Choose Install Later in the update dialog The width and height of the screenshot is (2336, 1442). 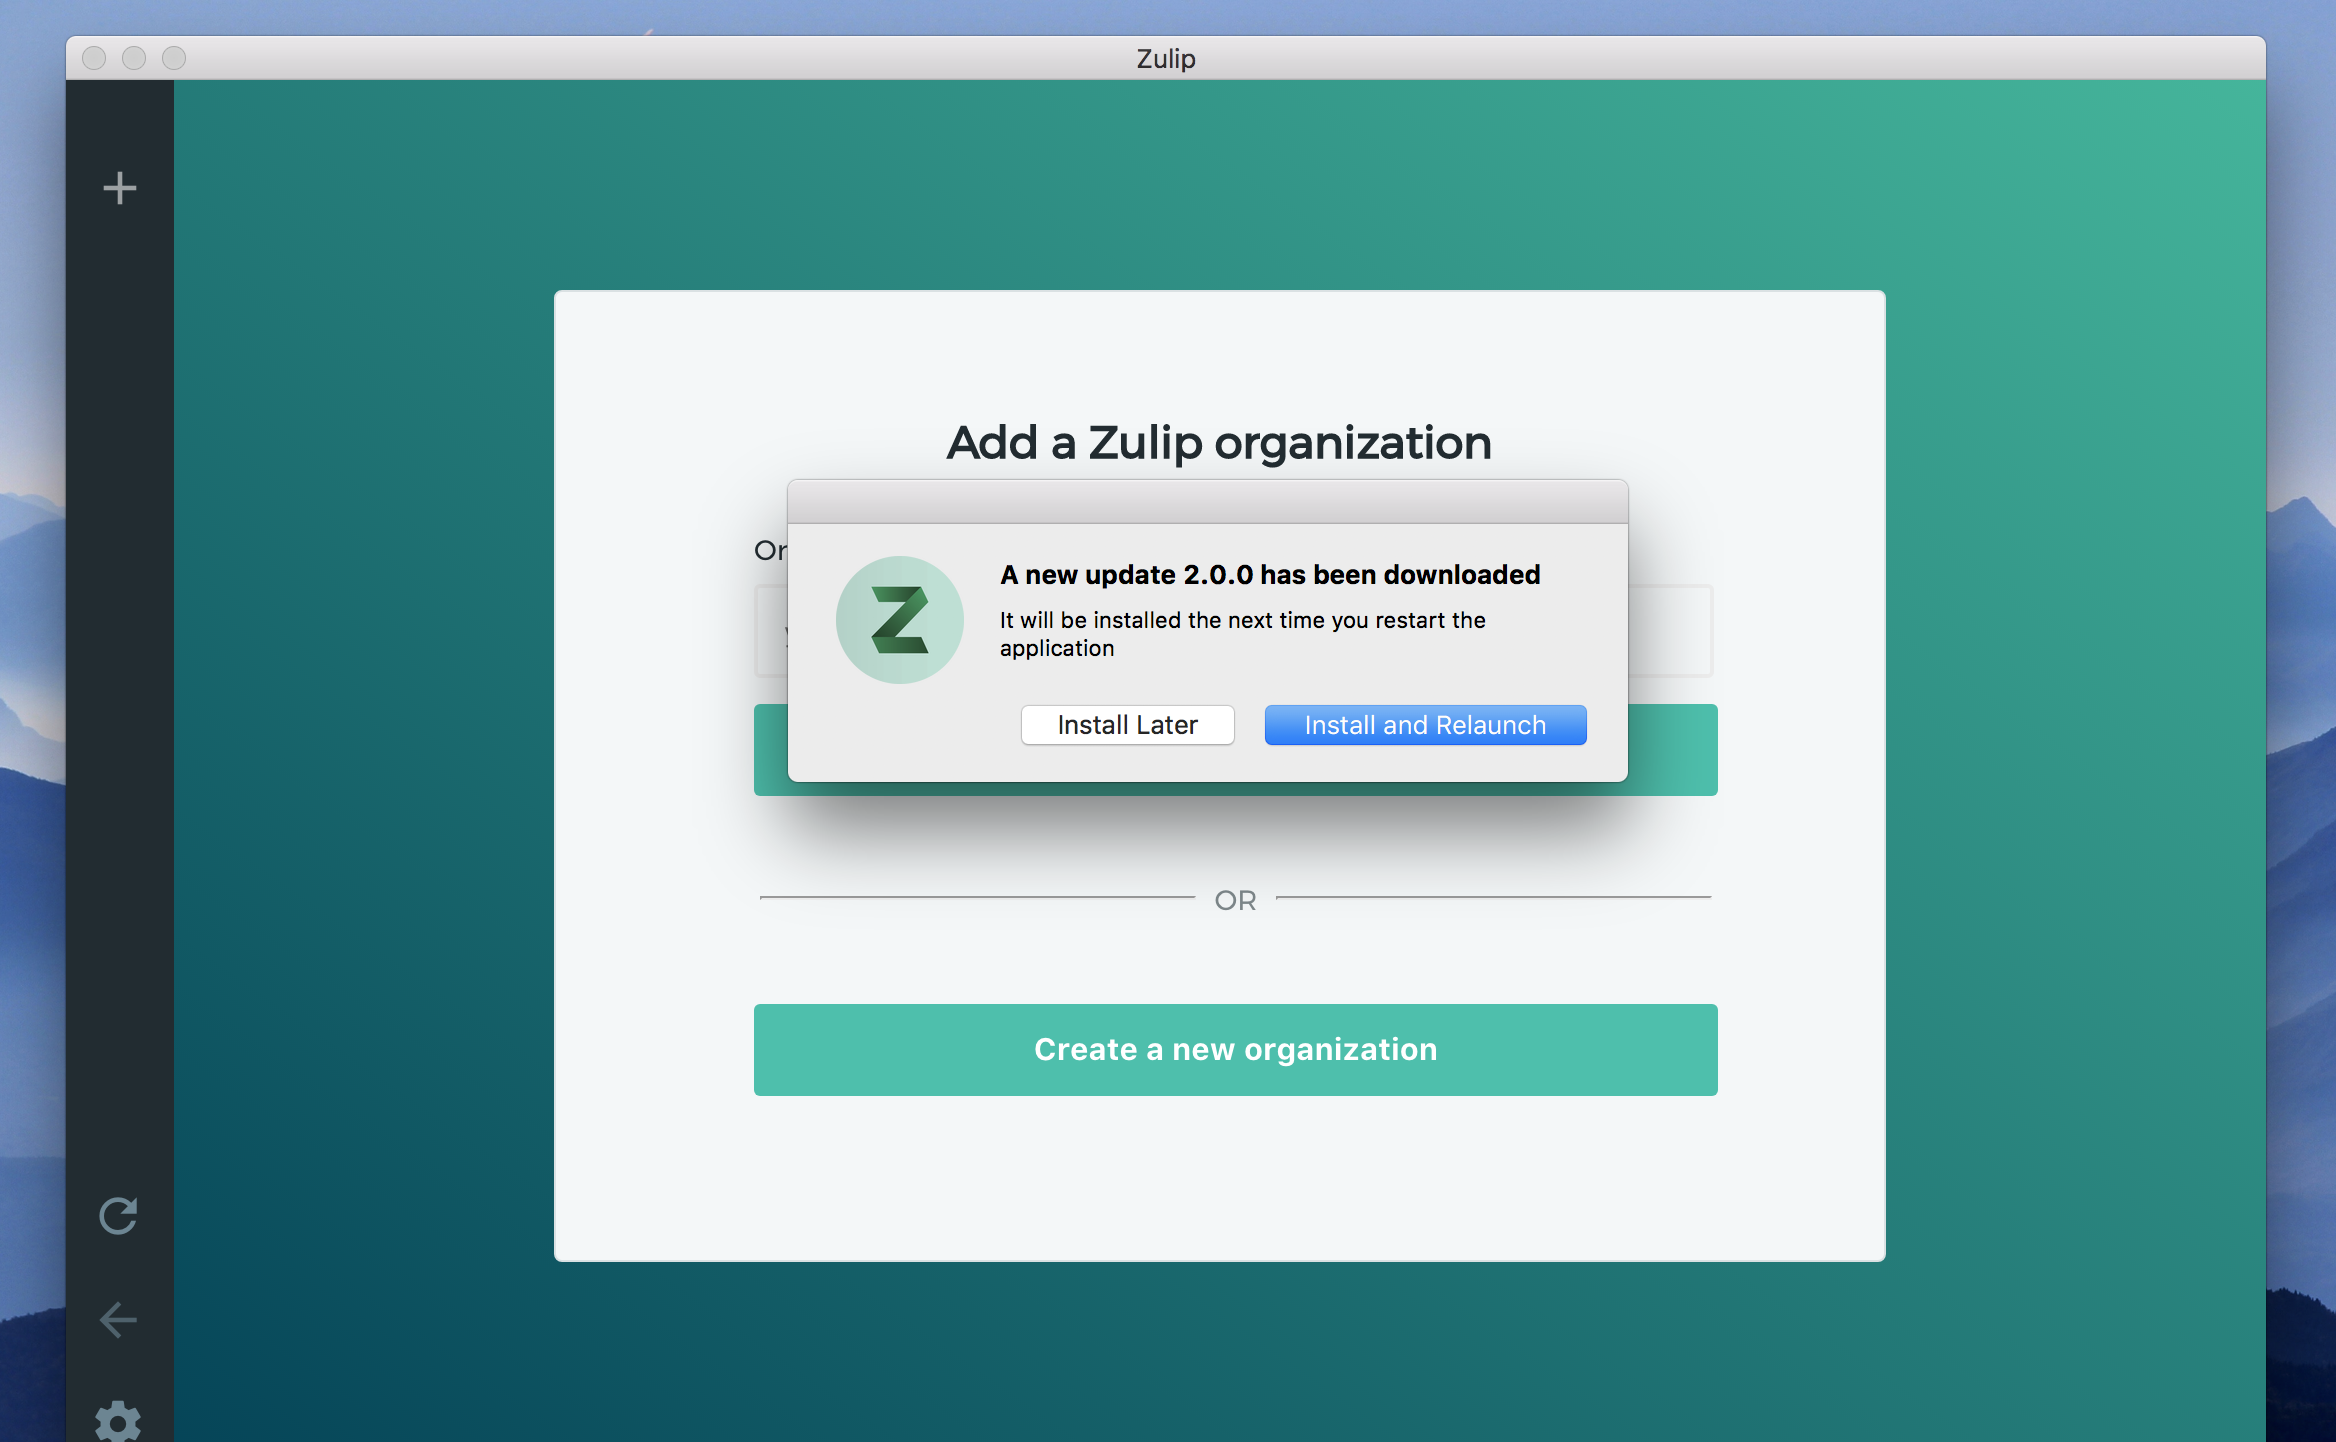click(1128, 725)
